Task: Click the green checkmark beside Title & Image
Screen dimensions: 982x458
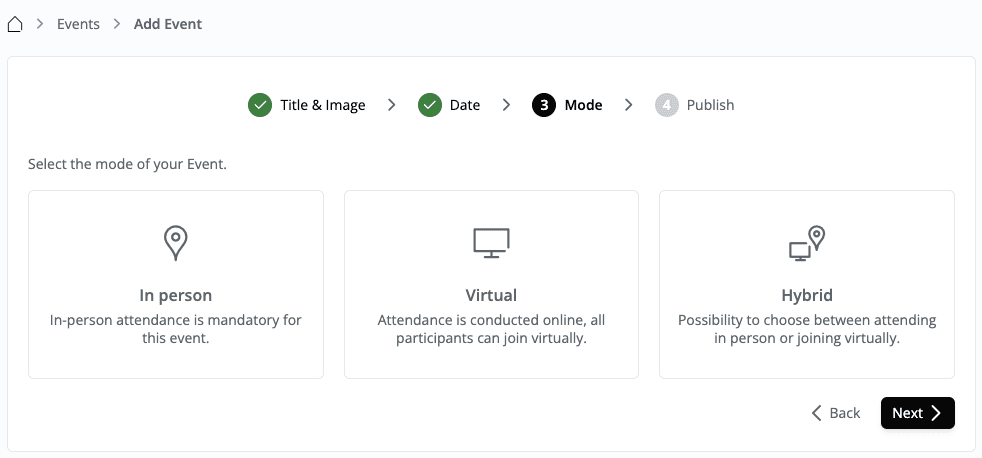Action: 260,105
